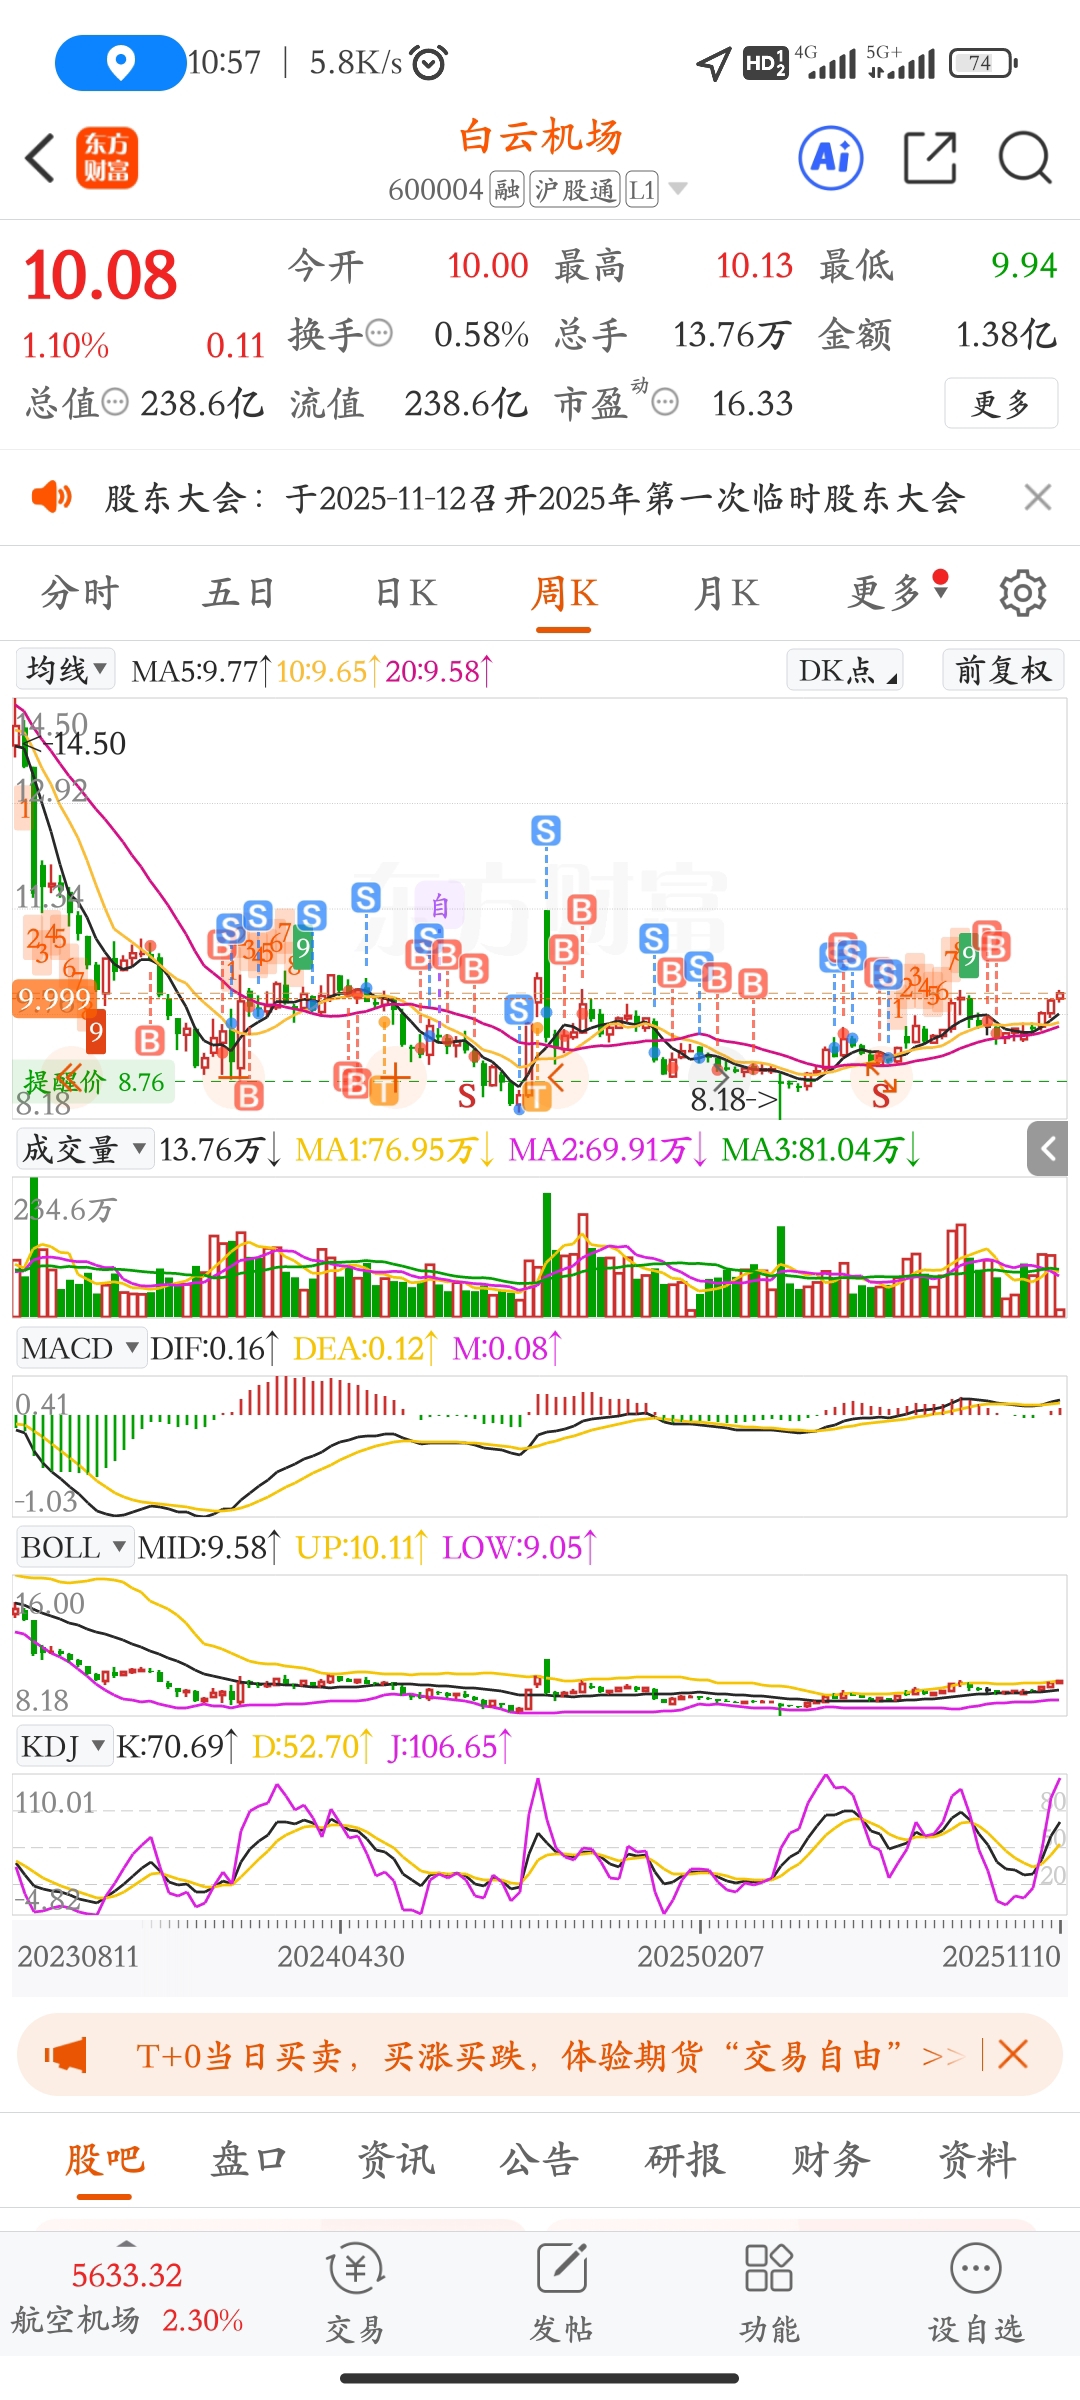Screen dimensions: 1080x2400
Task: Click the 更多 button in quote panel
Action: point(1001,403)
